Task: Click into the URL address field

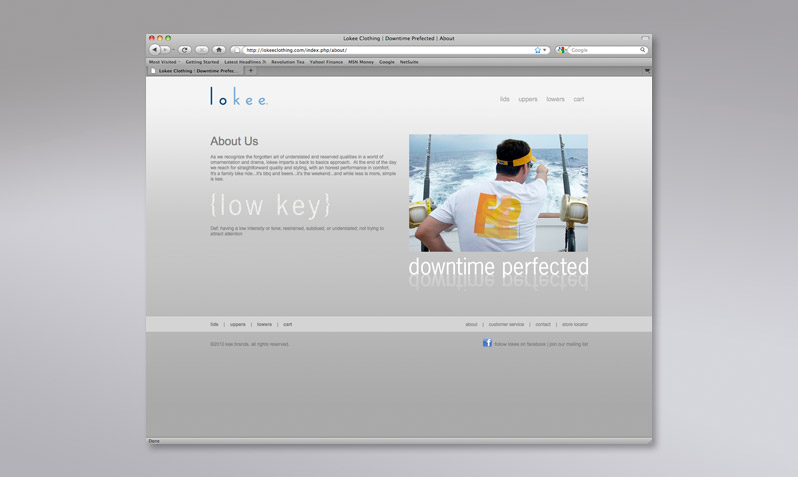Action: 389,50
